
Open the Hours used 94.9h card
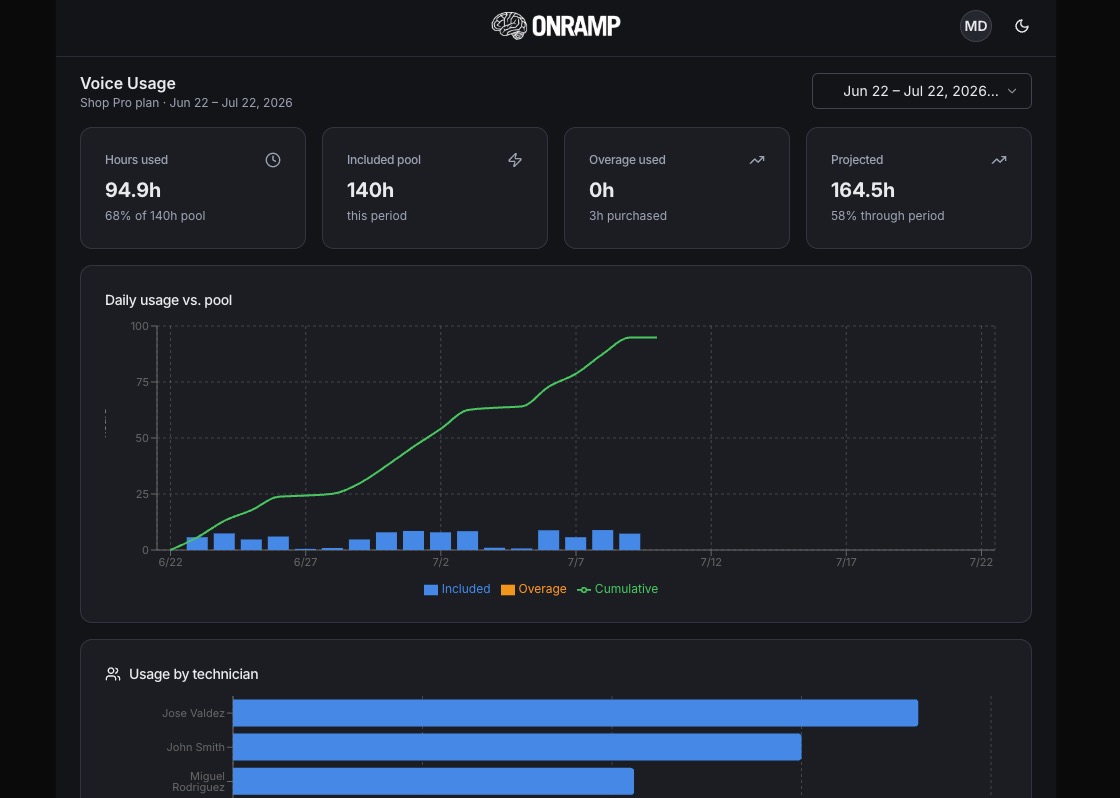[x=193, y=188]
